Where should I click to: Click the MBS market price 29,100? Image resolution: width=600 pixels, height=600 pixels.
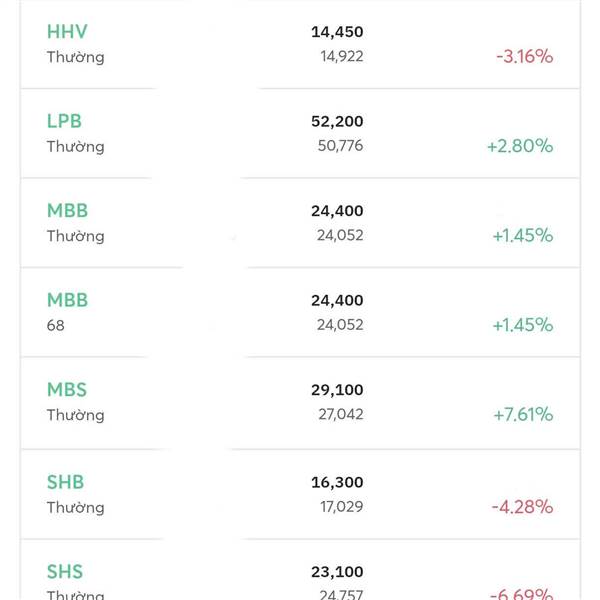click(x=337, y=390)
